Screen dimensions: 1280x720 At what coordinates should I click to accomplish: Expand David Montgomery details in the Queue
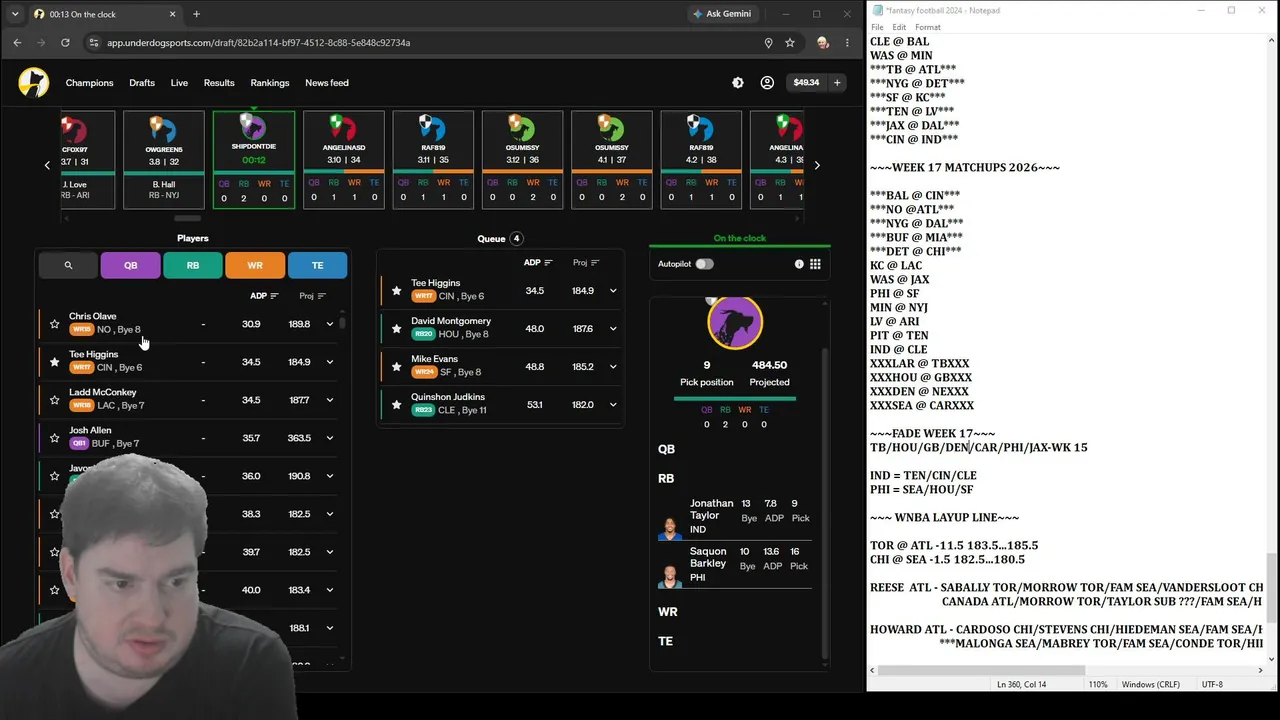point(613,329)
